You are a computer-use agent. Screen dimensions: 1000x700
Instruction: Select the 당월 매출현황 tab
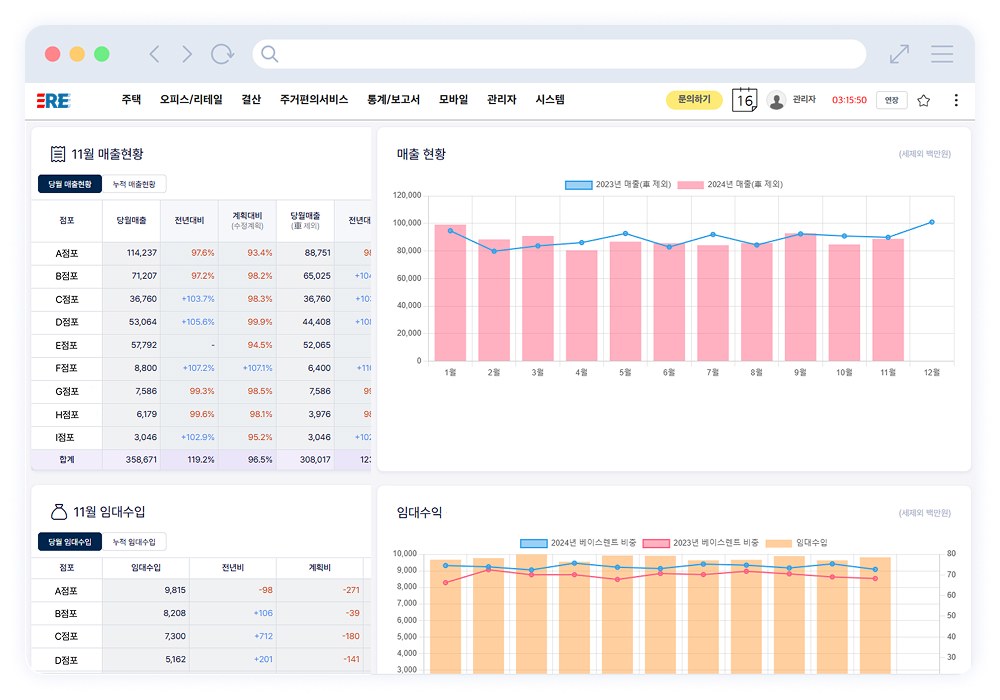(70, 184)
